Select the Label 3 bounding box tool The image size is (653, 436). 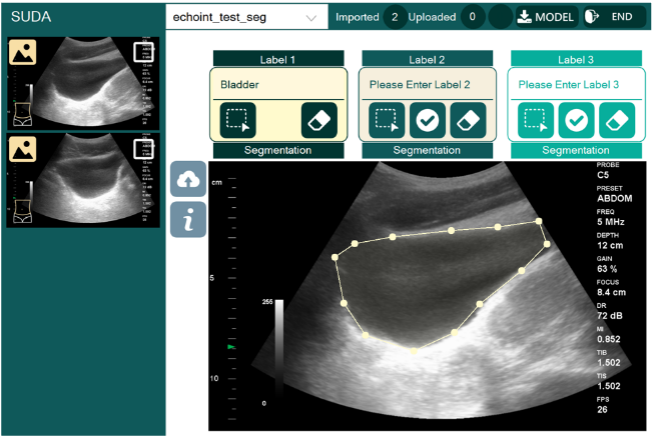point(536,120)
